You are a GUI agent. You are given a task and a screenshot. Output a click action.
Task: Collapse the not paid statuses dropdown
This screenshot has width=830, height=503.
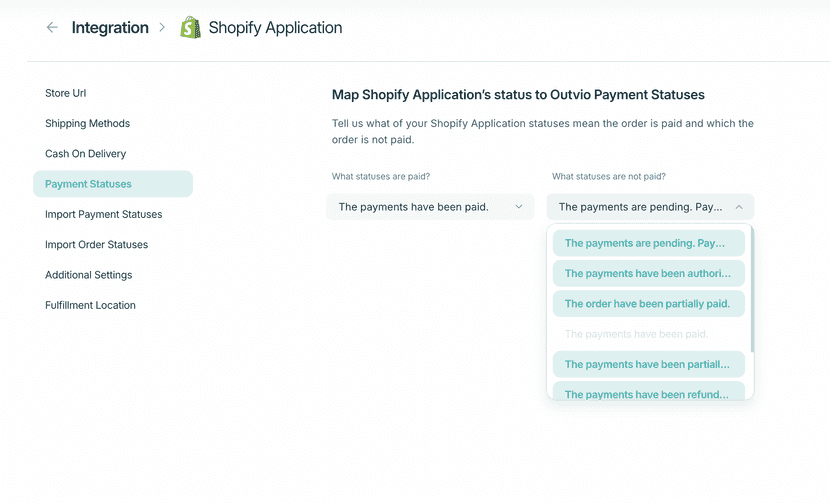point(649,207)
